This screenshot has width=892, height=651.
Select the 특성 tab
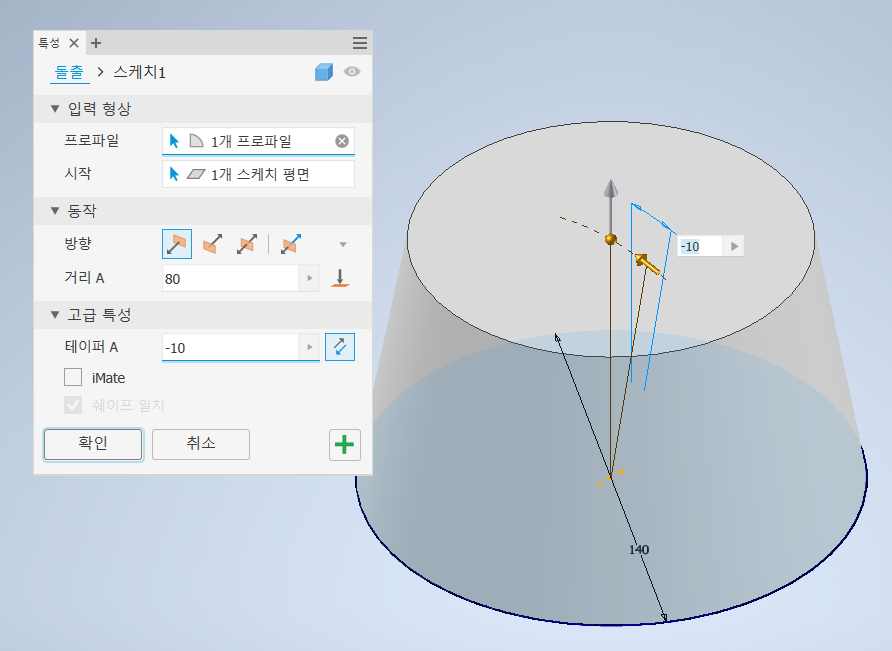(x=49, y=43)
